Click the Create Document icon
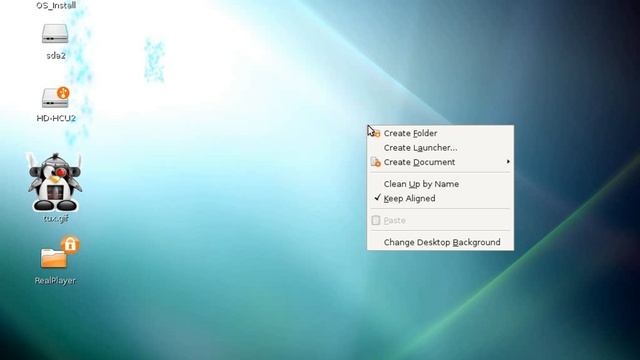The width and height of the screenshot is (640, 360). [376, 162]
